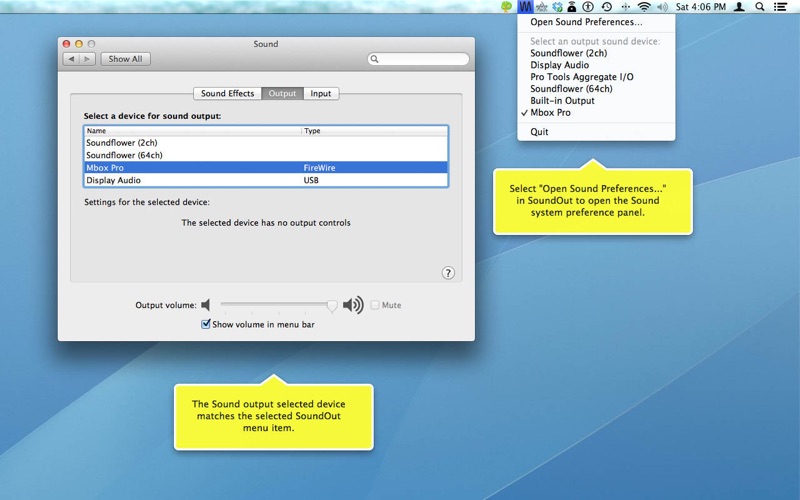Viewport: 800px width, 500px height.
Task: Click the help question mark button
Action: [448, 273]
